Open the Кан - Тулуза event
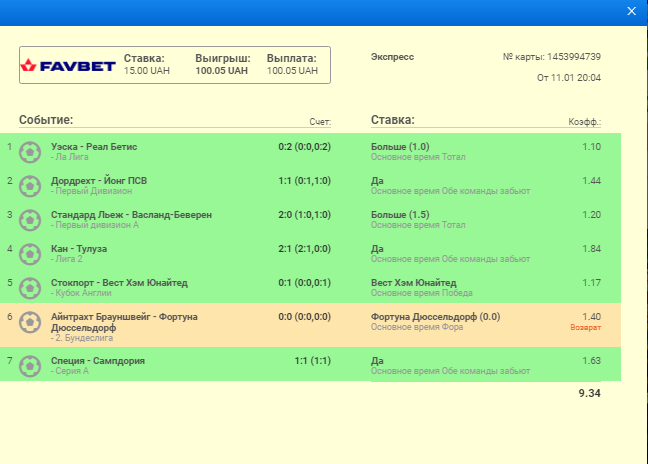The width and height of the screenshot is (648, 464). pyautogui.click(x=78, y=249)
